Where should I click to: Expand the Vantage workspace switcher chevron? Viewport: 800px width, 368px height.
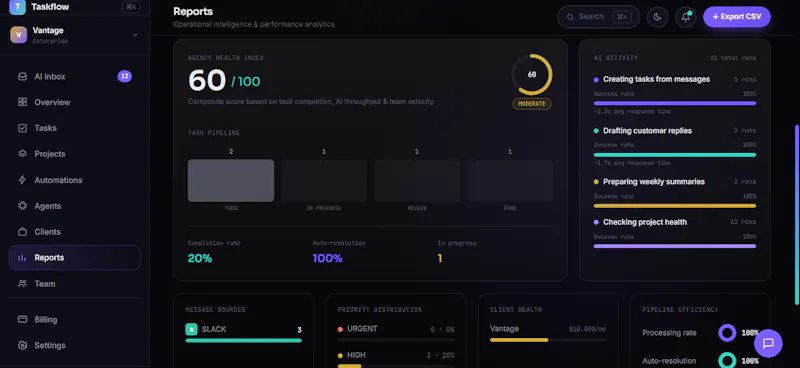pos(135,35)
